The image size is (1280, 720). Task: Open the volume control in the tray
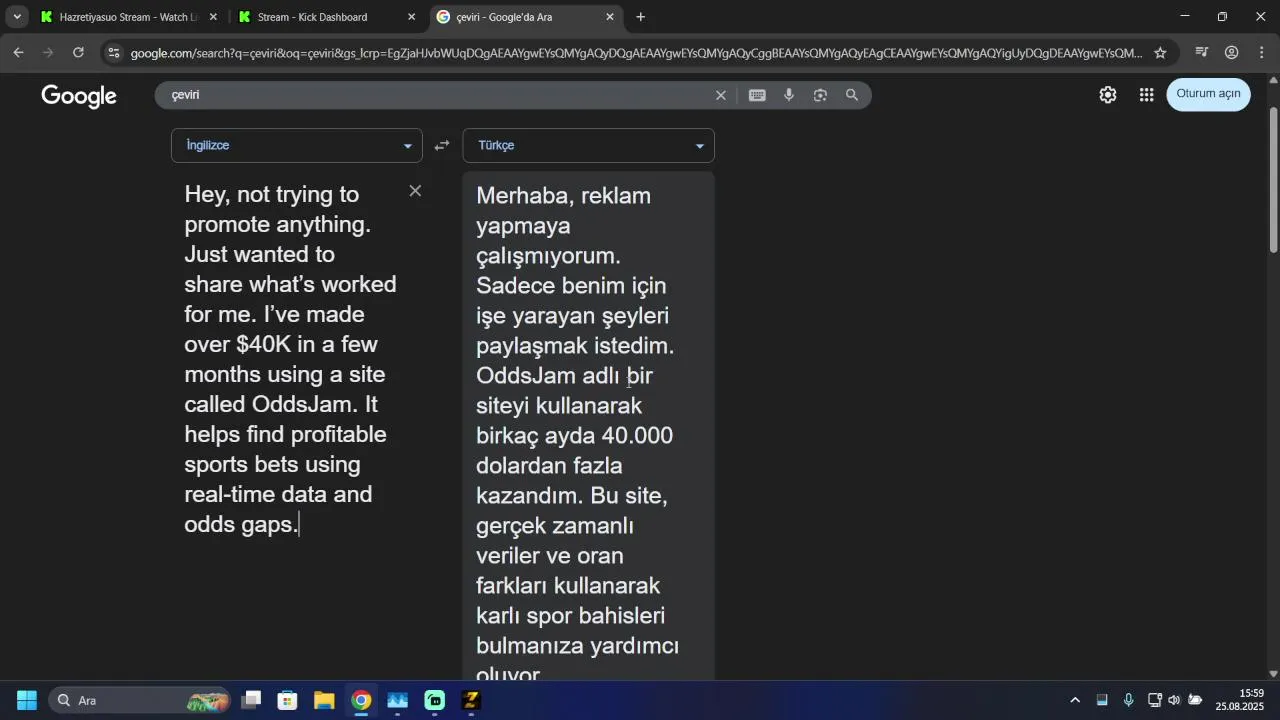[1174, 700]
